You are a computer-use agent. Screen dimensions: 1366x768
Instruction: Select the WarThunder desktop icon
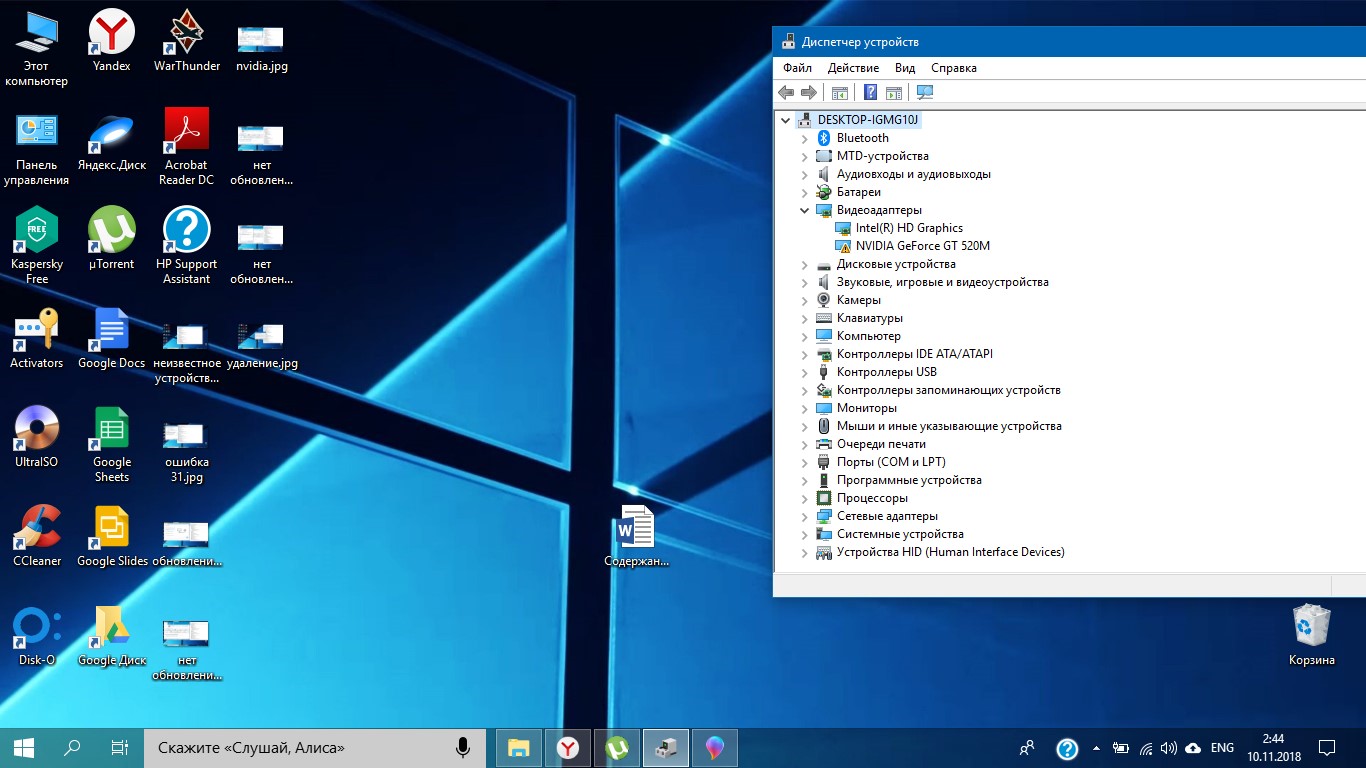coord(187,42)
